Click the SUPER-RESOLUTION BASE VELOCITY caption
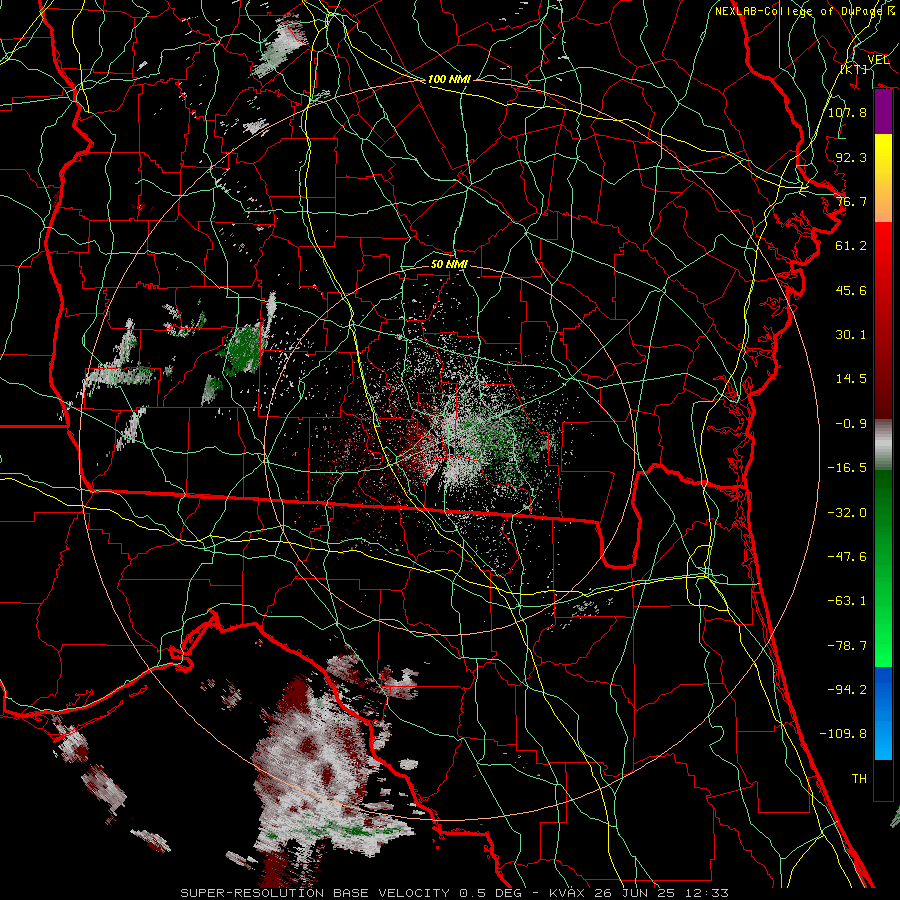This screenshot has height=900, width=900. [x=315, y=893]
